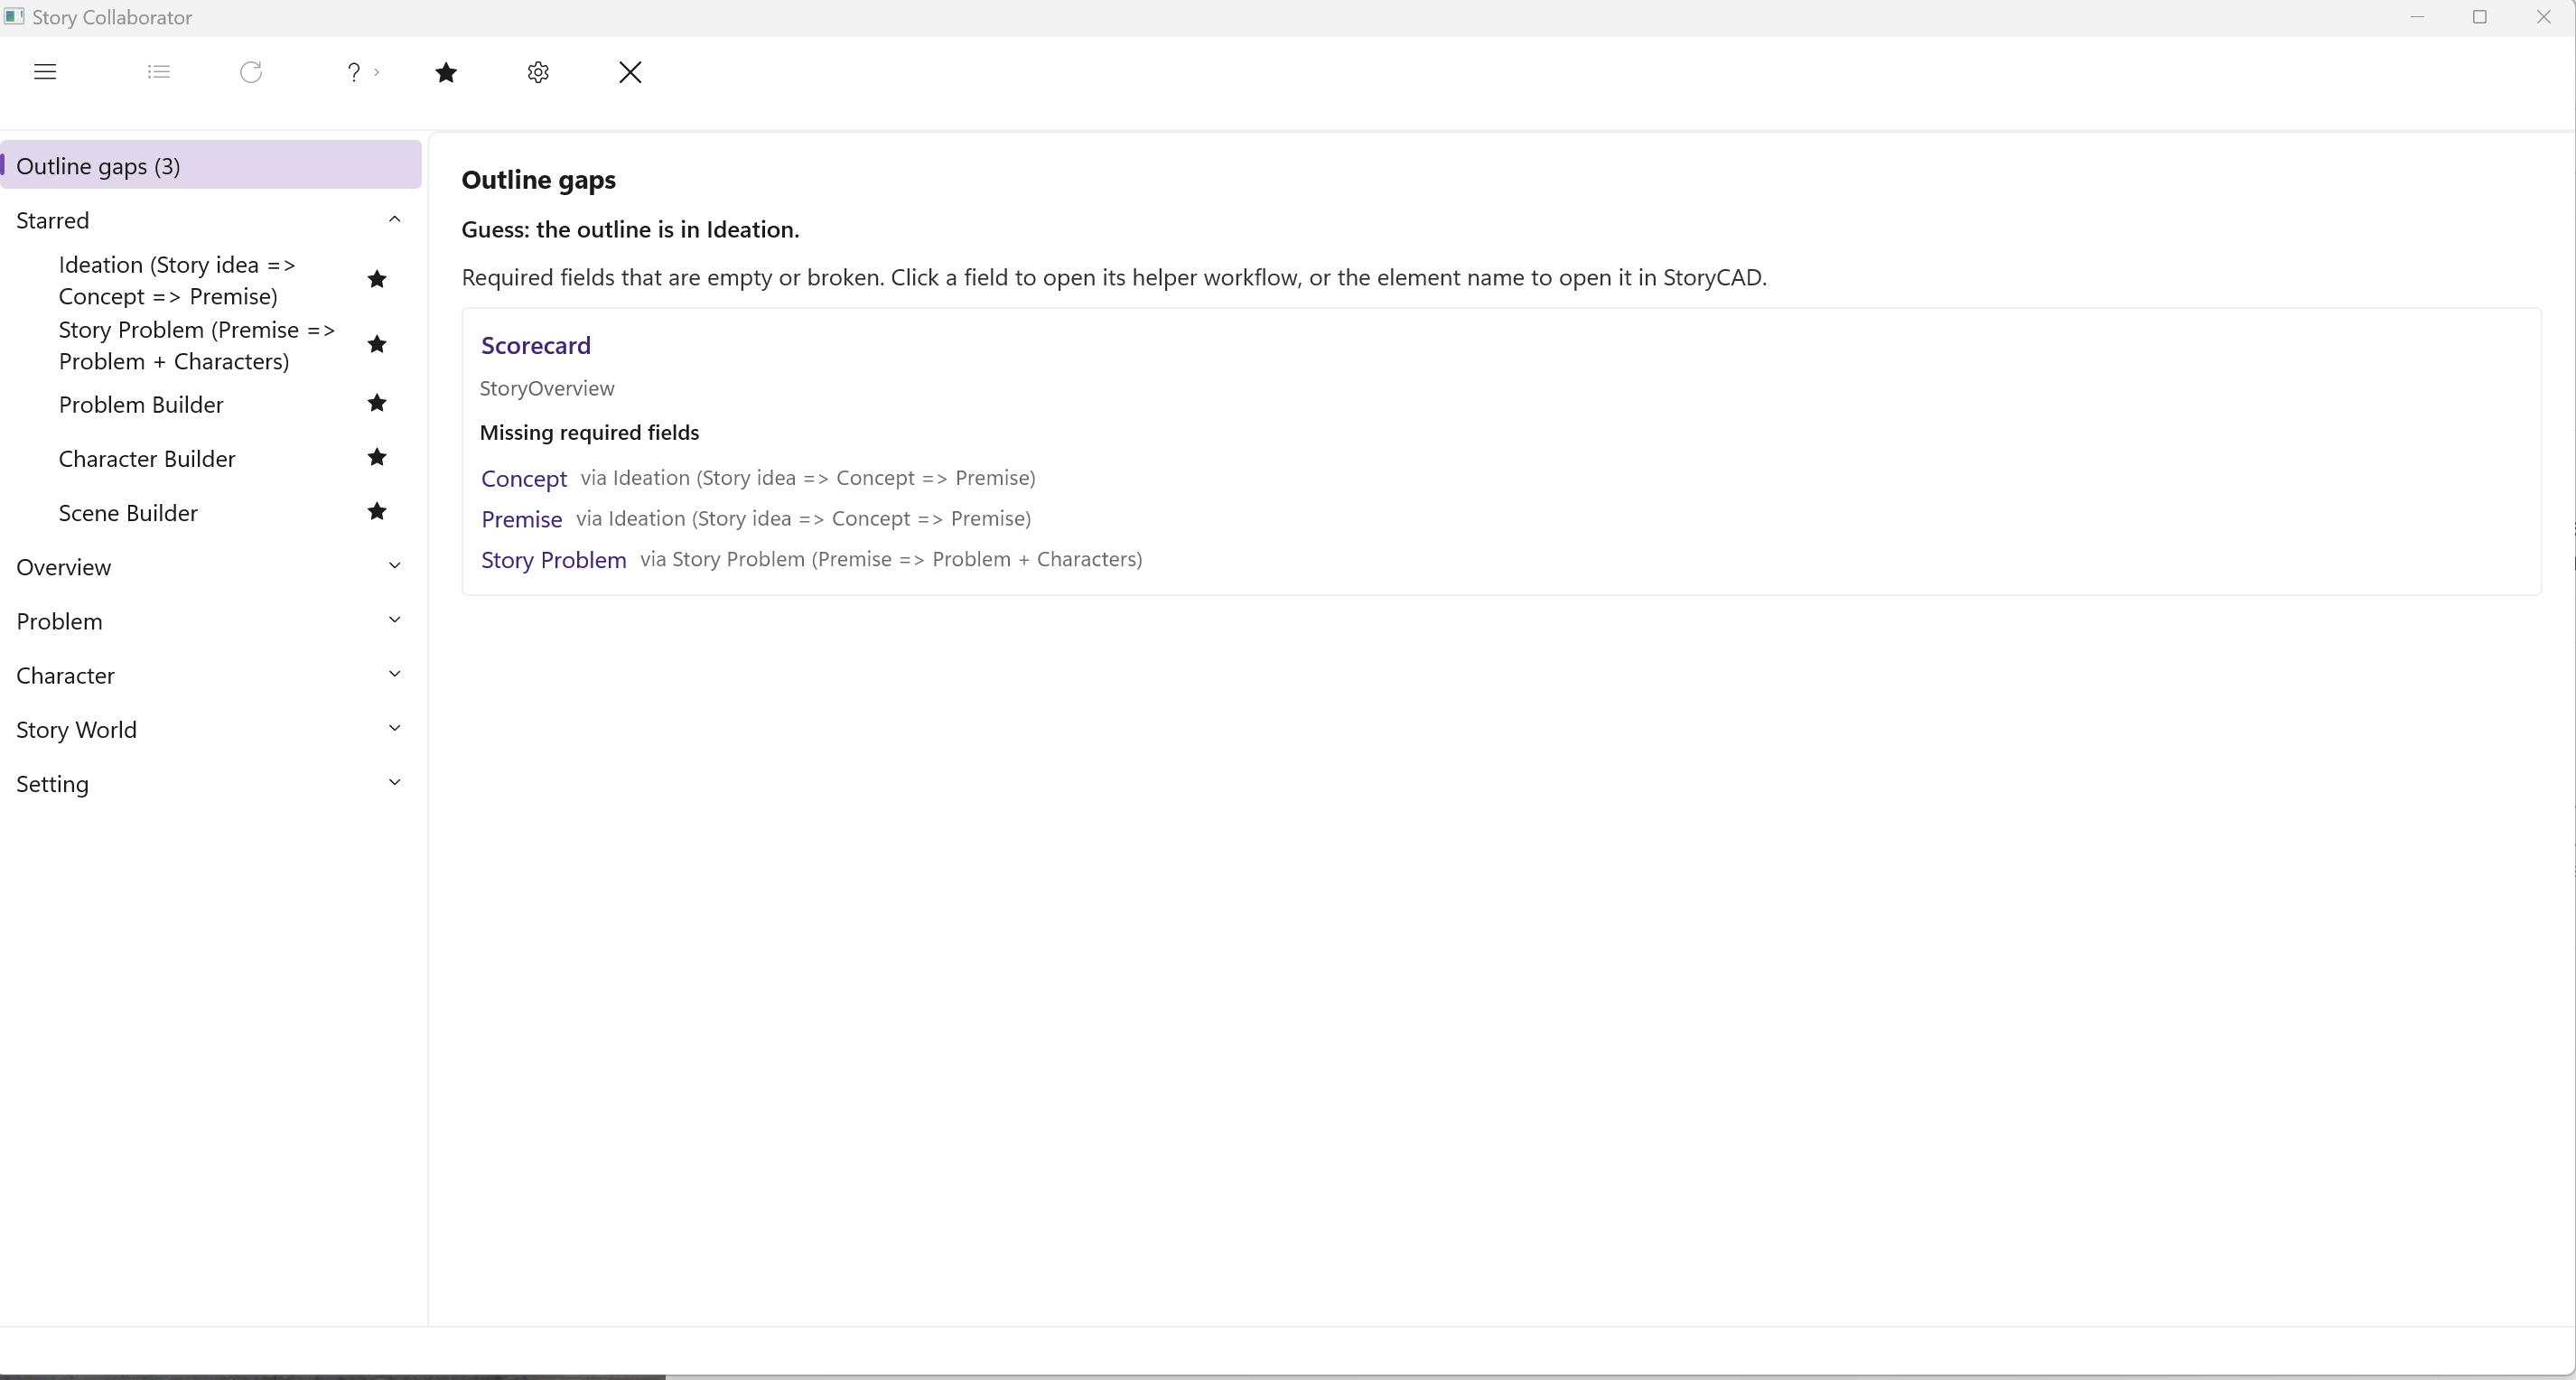Click the StoryOverview label text
The height and width of the screenshot is (1380, 2576).
pyautogui.click(x=547, y=388)
